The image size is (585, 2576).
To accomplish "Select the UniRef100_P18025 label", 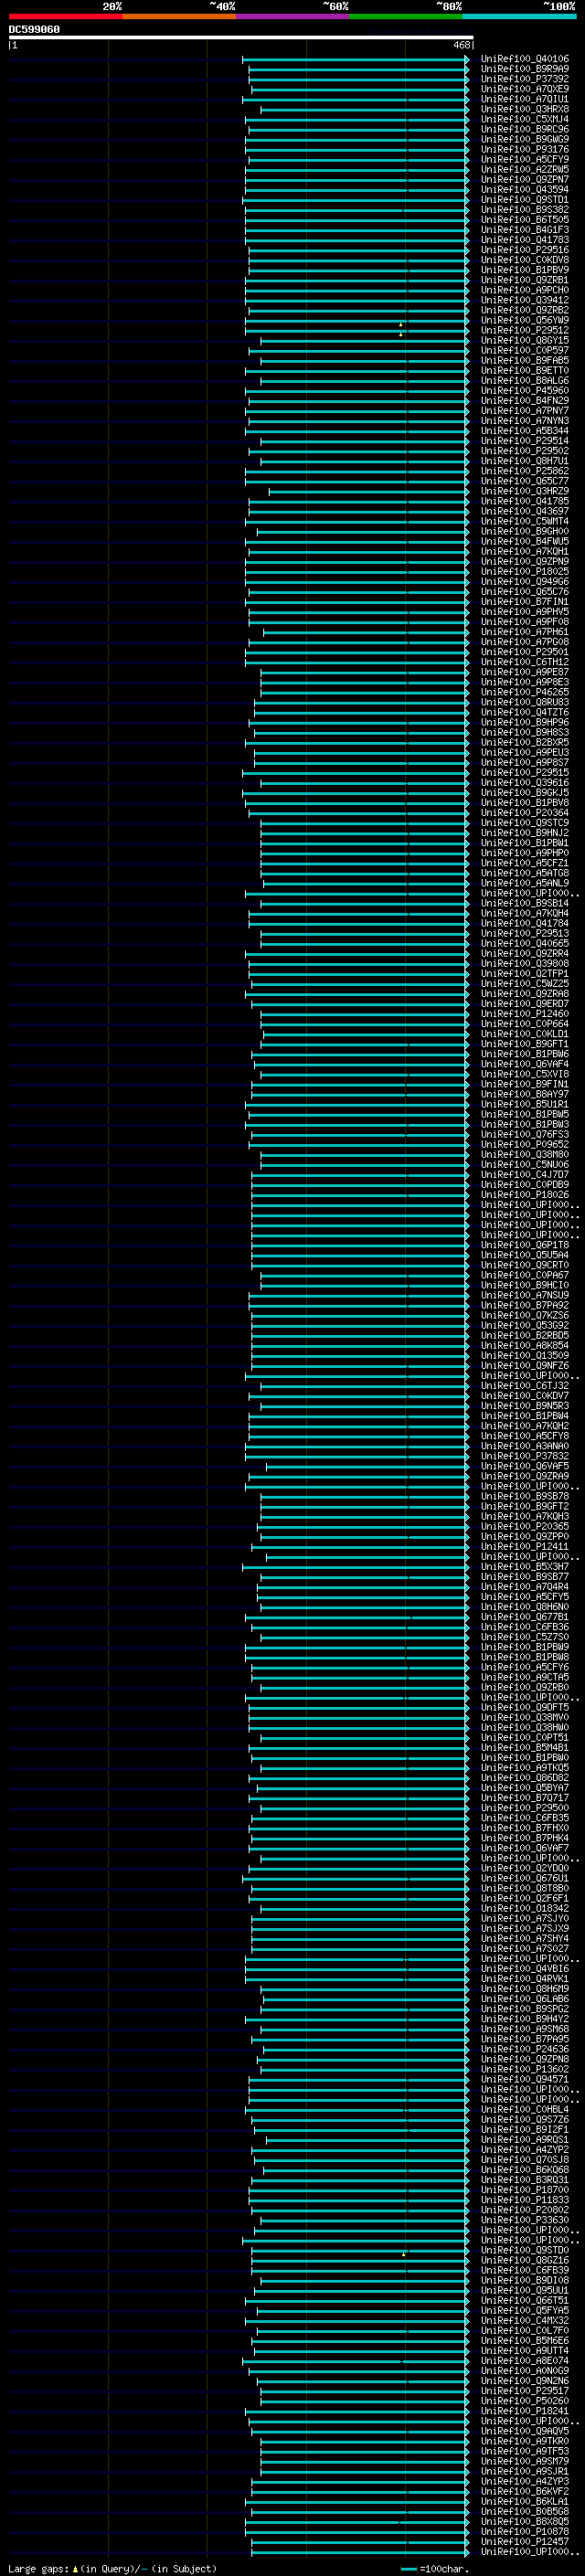I will click(x=525, y=571).
